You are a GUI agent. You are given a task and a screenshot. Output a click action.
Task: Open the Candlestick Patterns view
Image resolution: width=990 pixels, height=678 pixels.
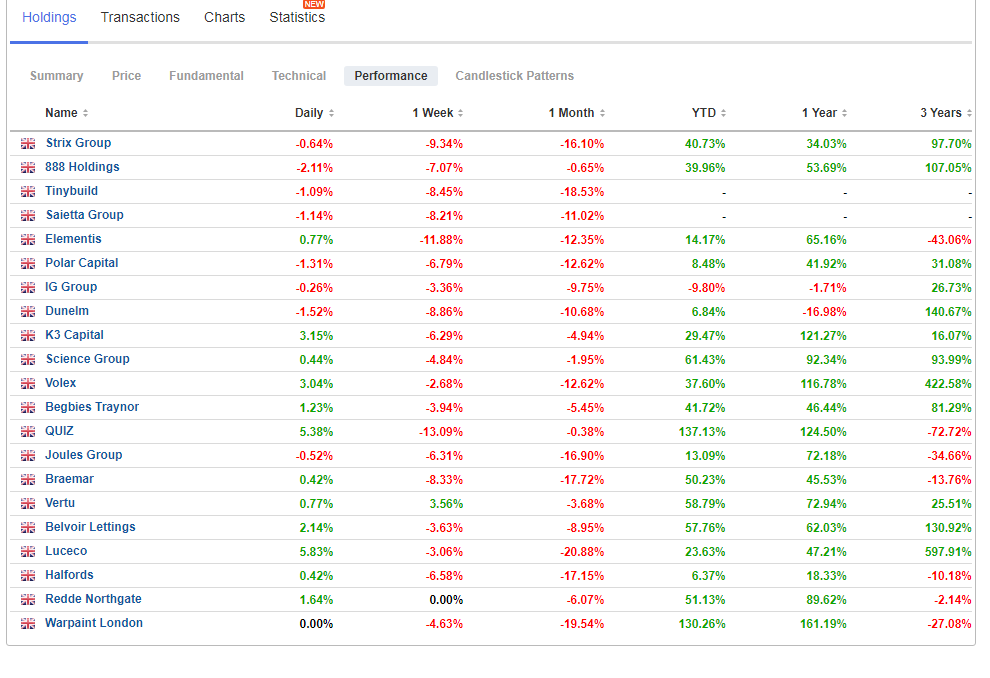click(515, 76)
